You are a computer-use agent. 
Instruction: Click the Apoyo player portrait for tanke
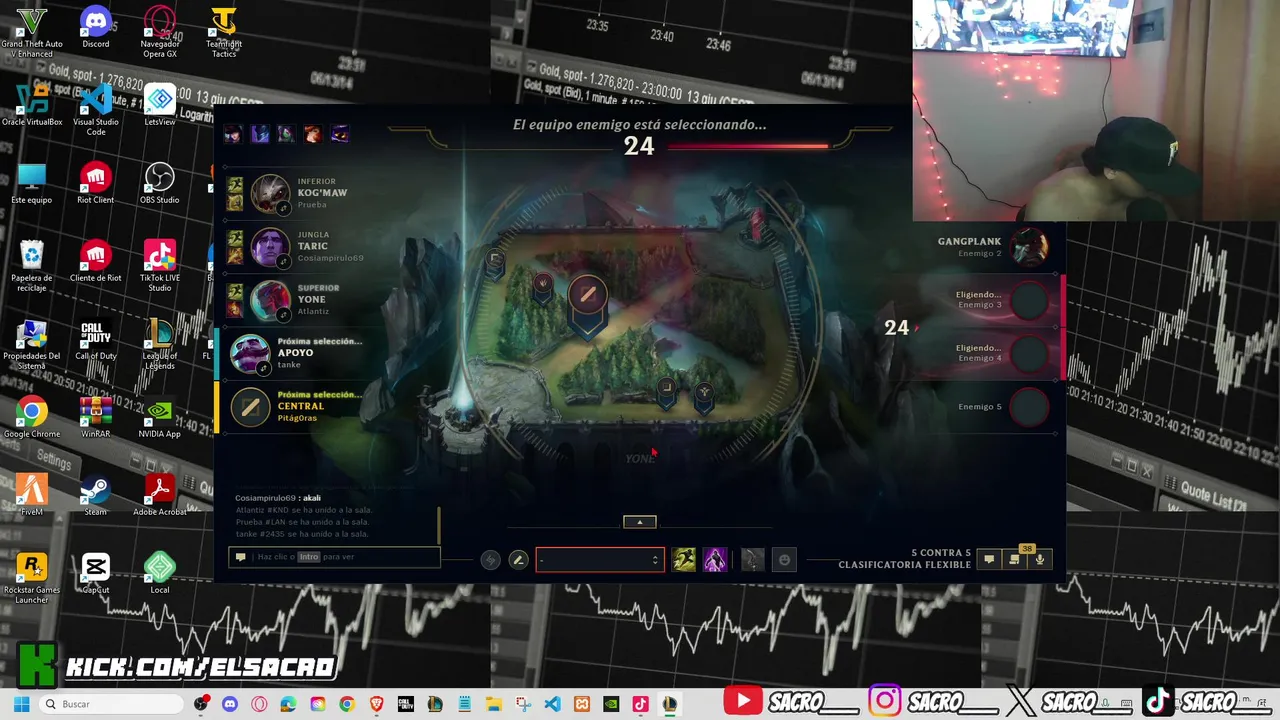(250, 353)
